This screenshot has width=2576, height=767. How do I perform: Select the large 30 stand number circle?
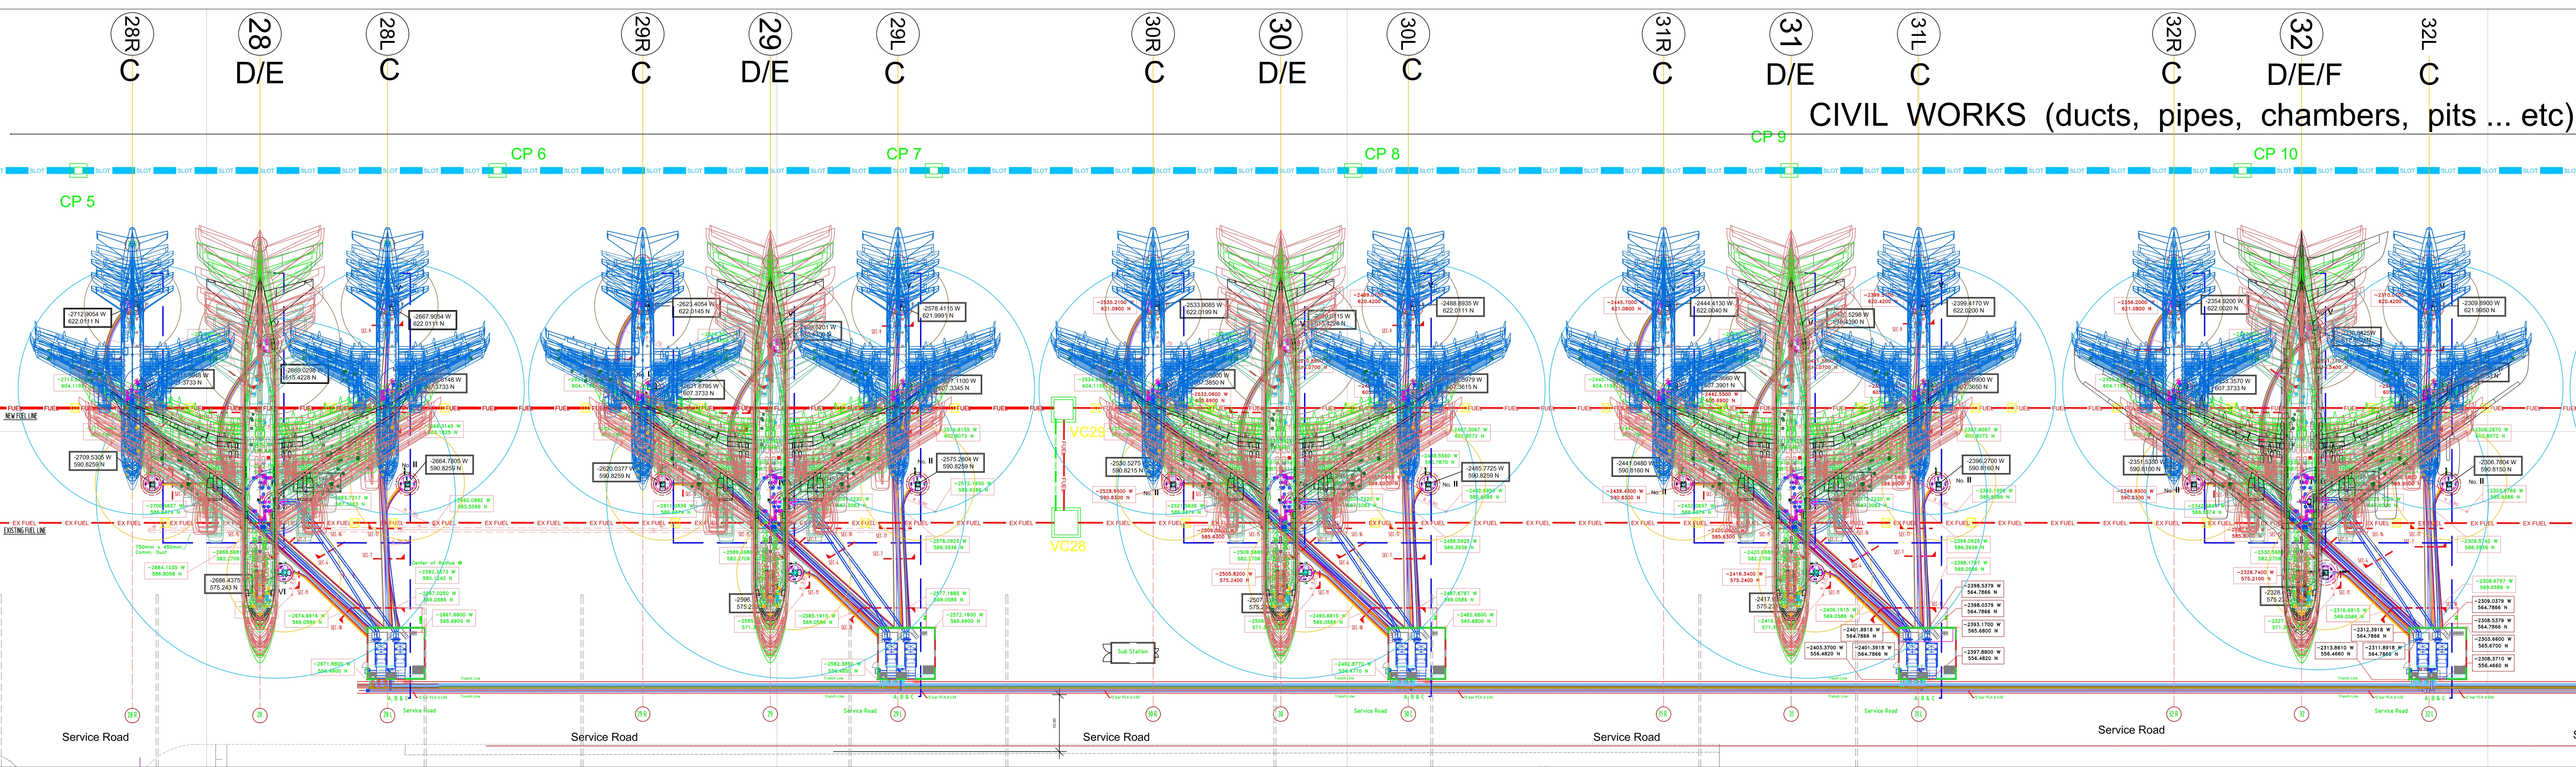tap(1280, 34)
